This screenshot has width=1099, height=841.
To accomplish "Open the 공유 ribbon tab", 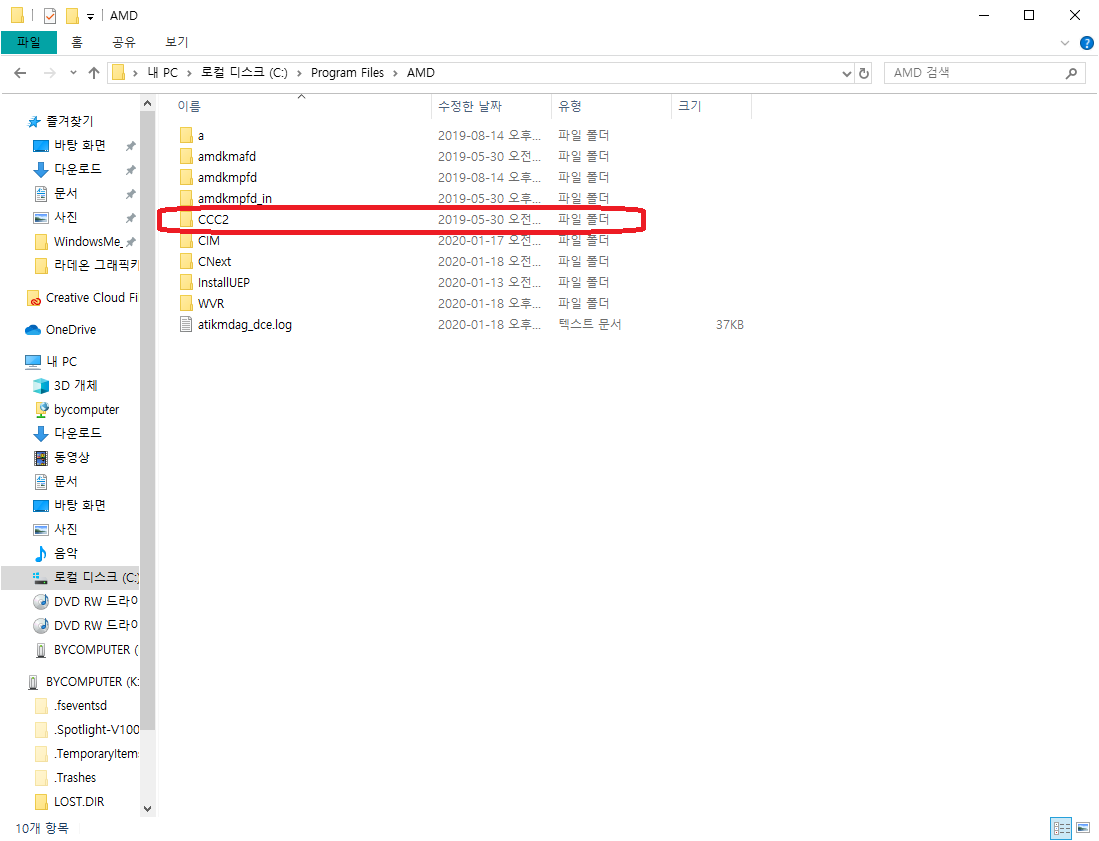I will [123, 42].
